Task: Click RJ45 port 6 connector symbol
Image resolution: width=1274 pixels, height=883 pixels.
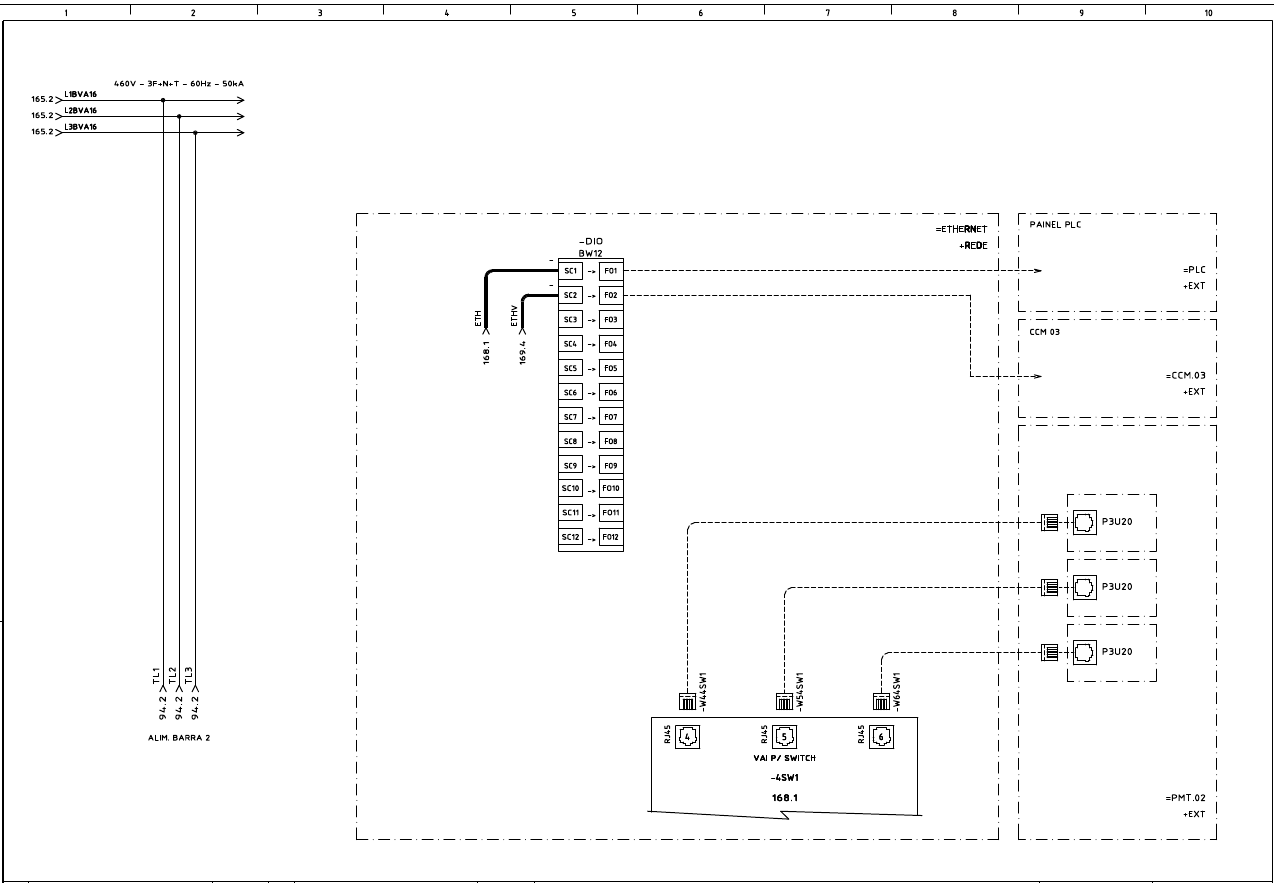Action: pos(879,737)
